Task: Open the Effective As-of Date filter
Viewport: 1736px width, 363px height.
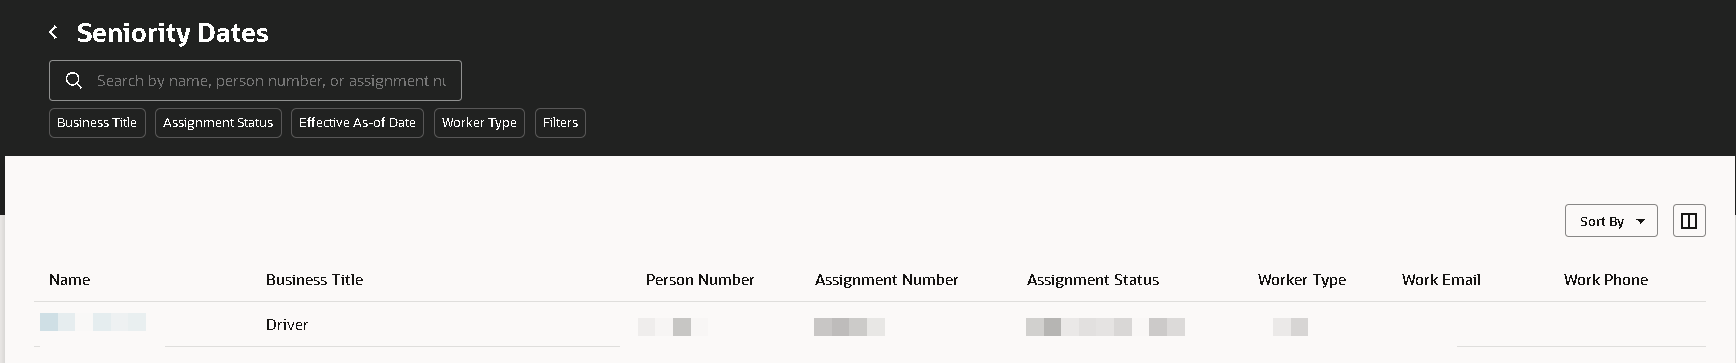Action: tap(357, 123)
